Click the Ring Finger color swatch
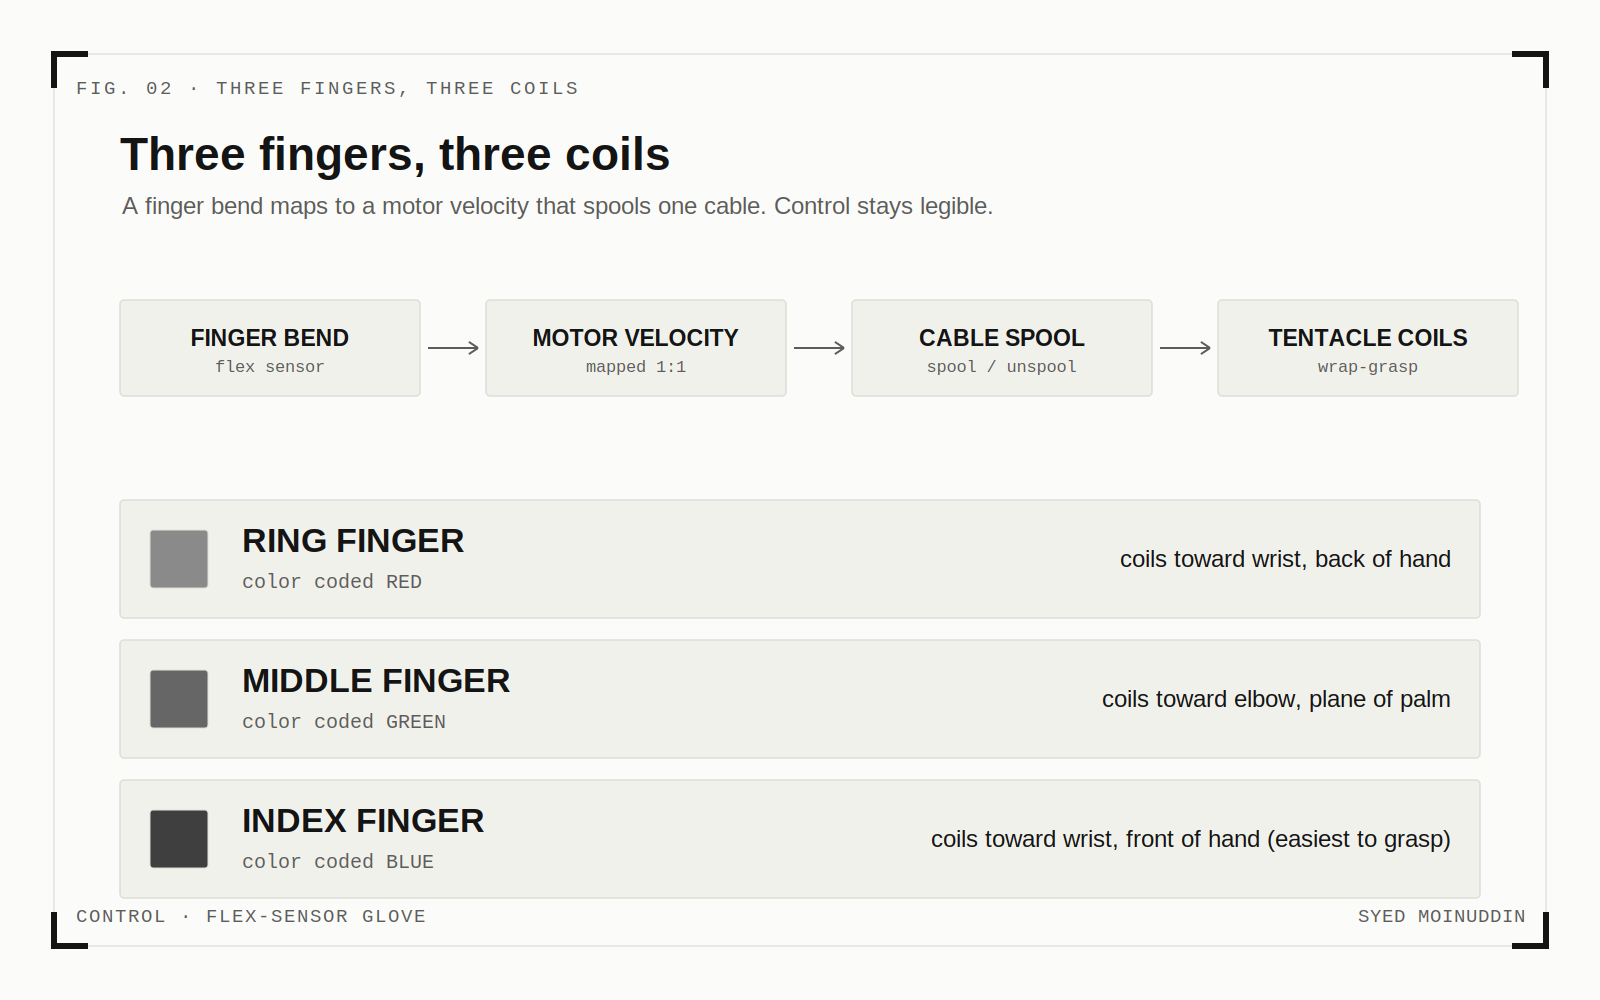This screenshot has height=1000, width=1600. (x=179, y=559)
